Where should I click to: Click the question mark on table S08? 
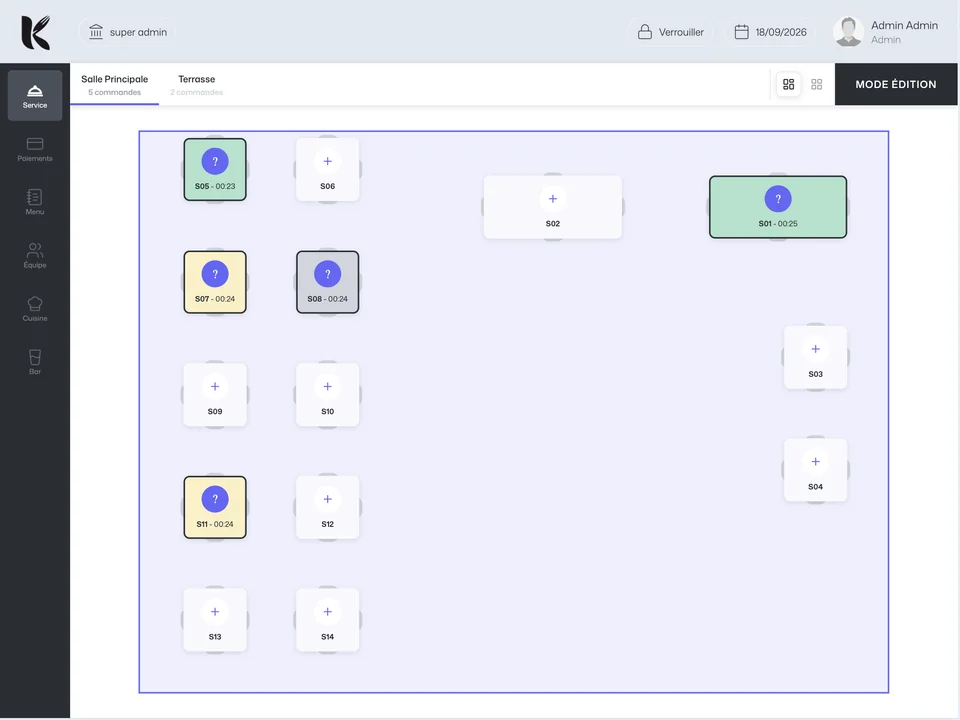[328, 274]
